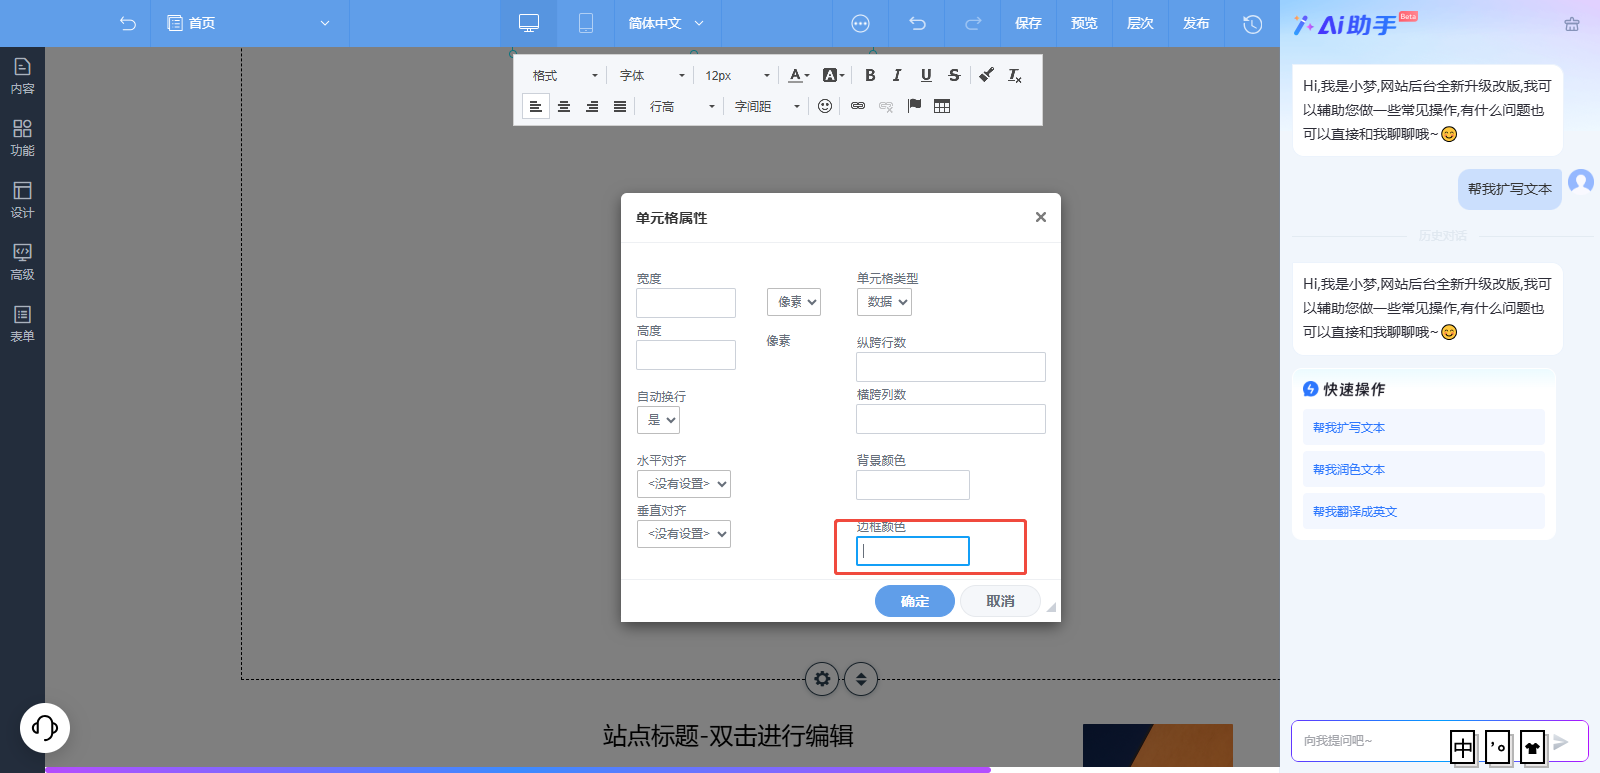Open the 功能 sidebar tab
1600x773 pixels.
tap(22, 137)
